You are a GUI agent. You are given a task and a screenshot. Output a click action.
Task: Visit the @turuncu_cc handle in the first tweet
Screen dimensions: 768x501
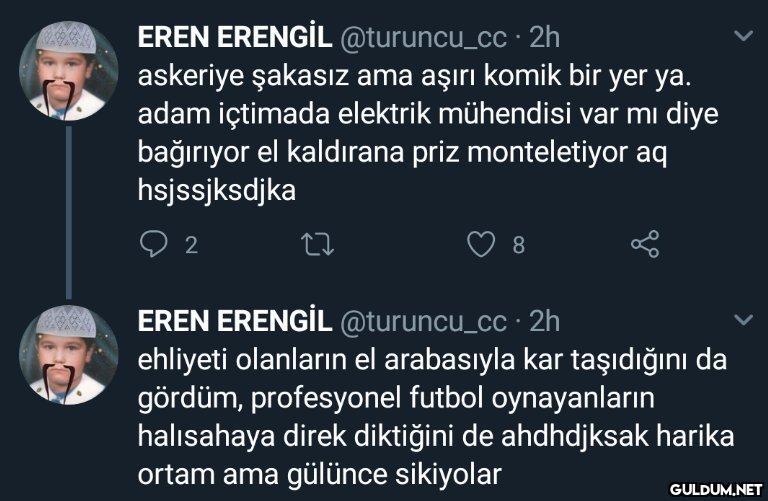point(424,37)
